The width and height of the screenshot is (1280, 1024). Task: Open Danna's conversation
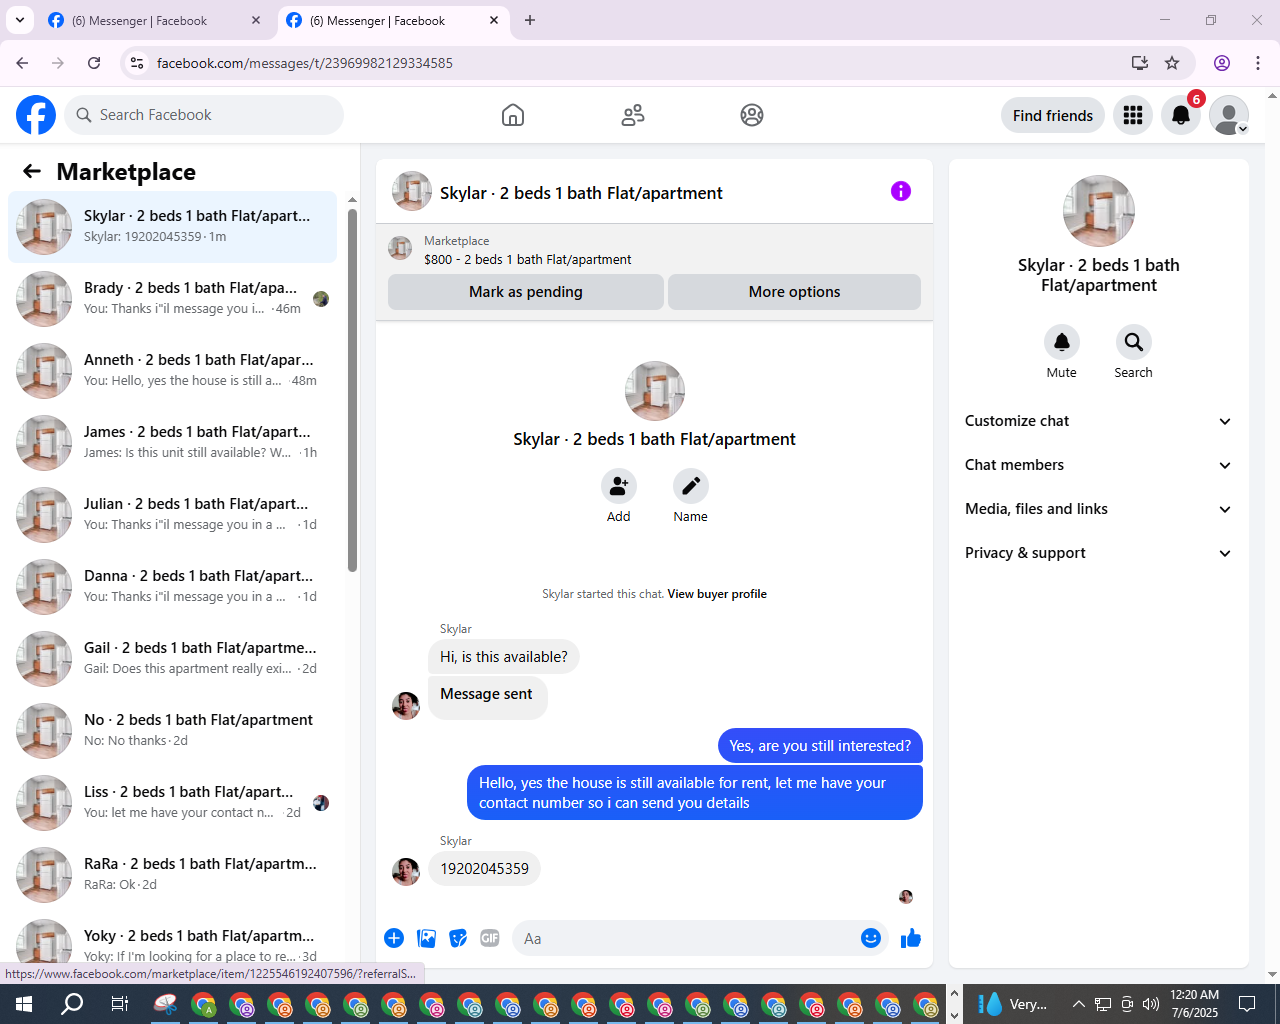pyautogui.click(x=172, y=587)
